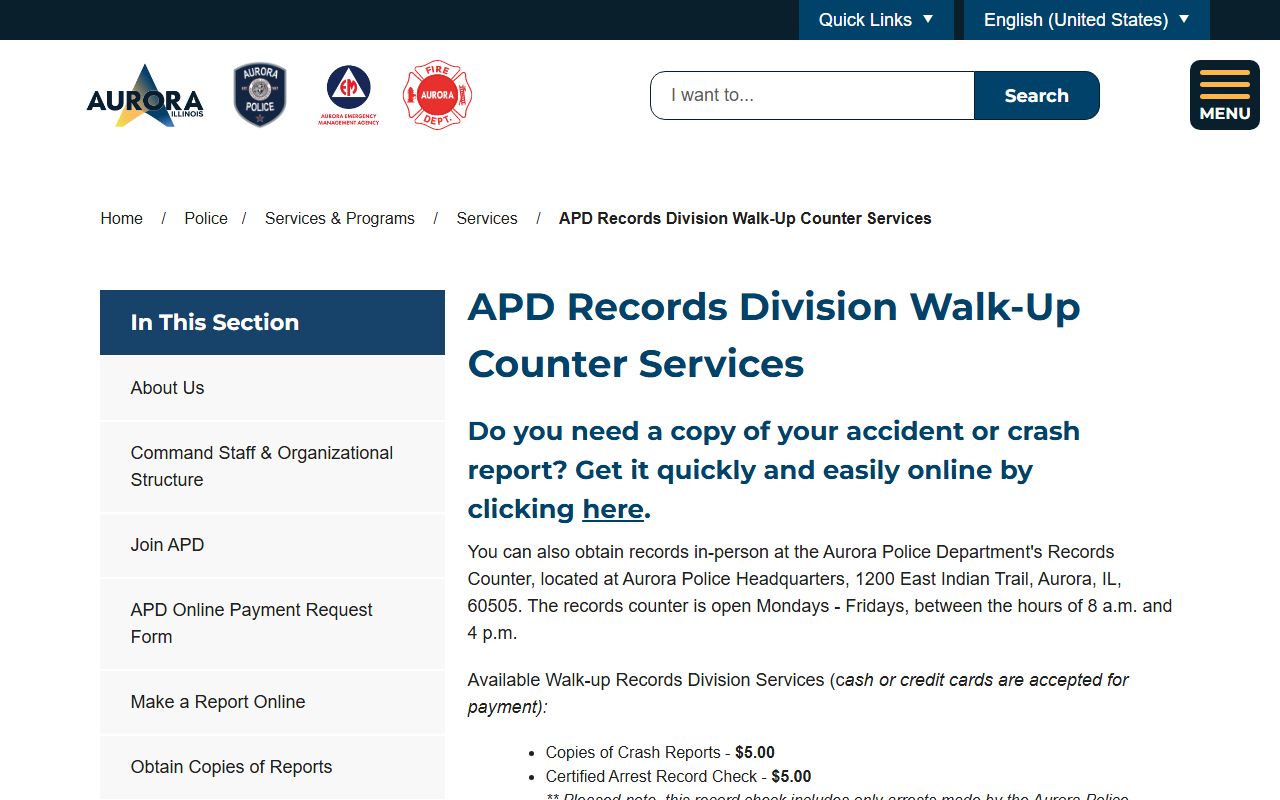Click the 'In This Section' sidebar header
The width and height of the screenshot is (1280, 800).
point(272,322)
